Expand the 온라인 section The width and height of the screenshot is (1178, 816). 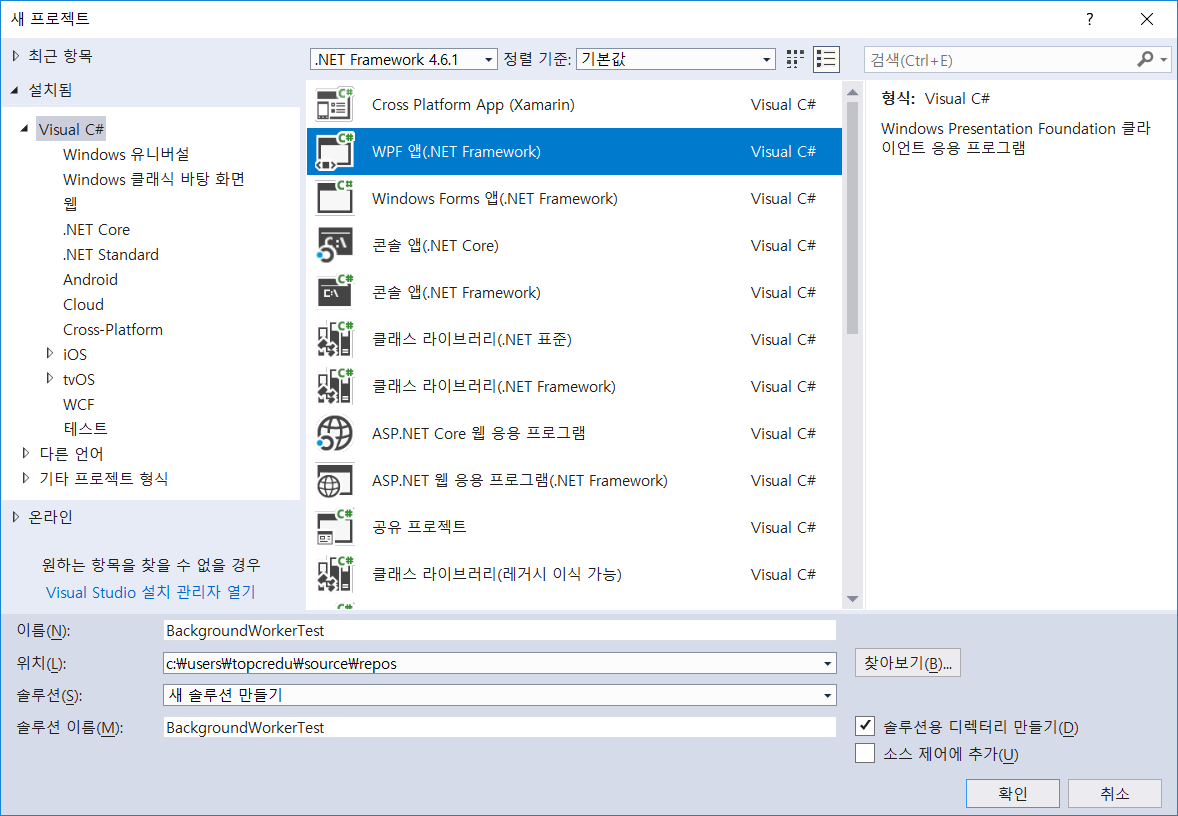pyautogui.click(x=17, y=516)
